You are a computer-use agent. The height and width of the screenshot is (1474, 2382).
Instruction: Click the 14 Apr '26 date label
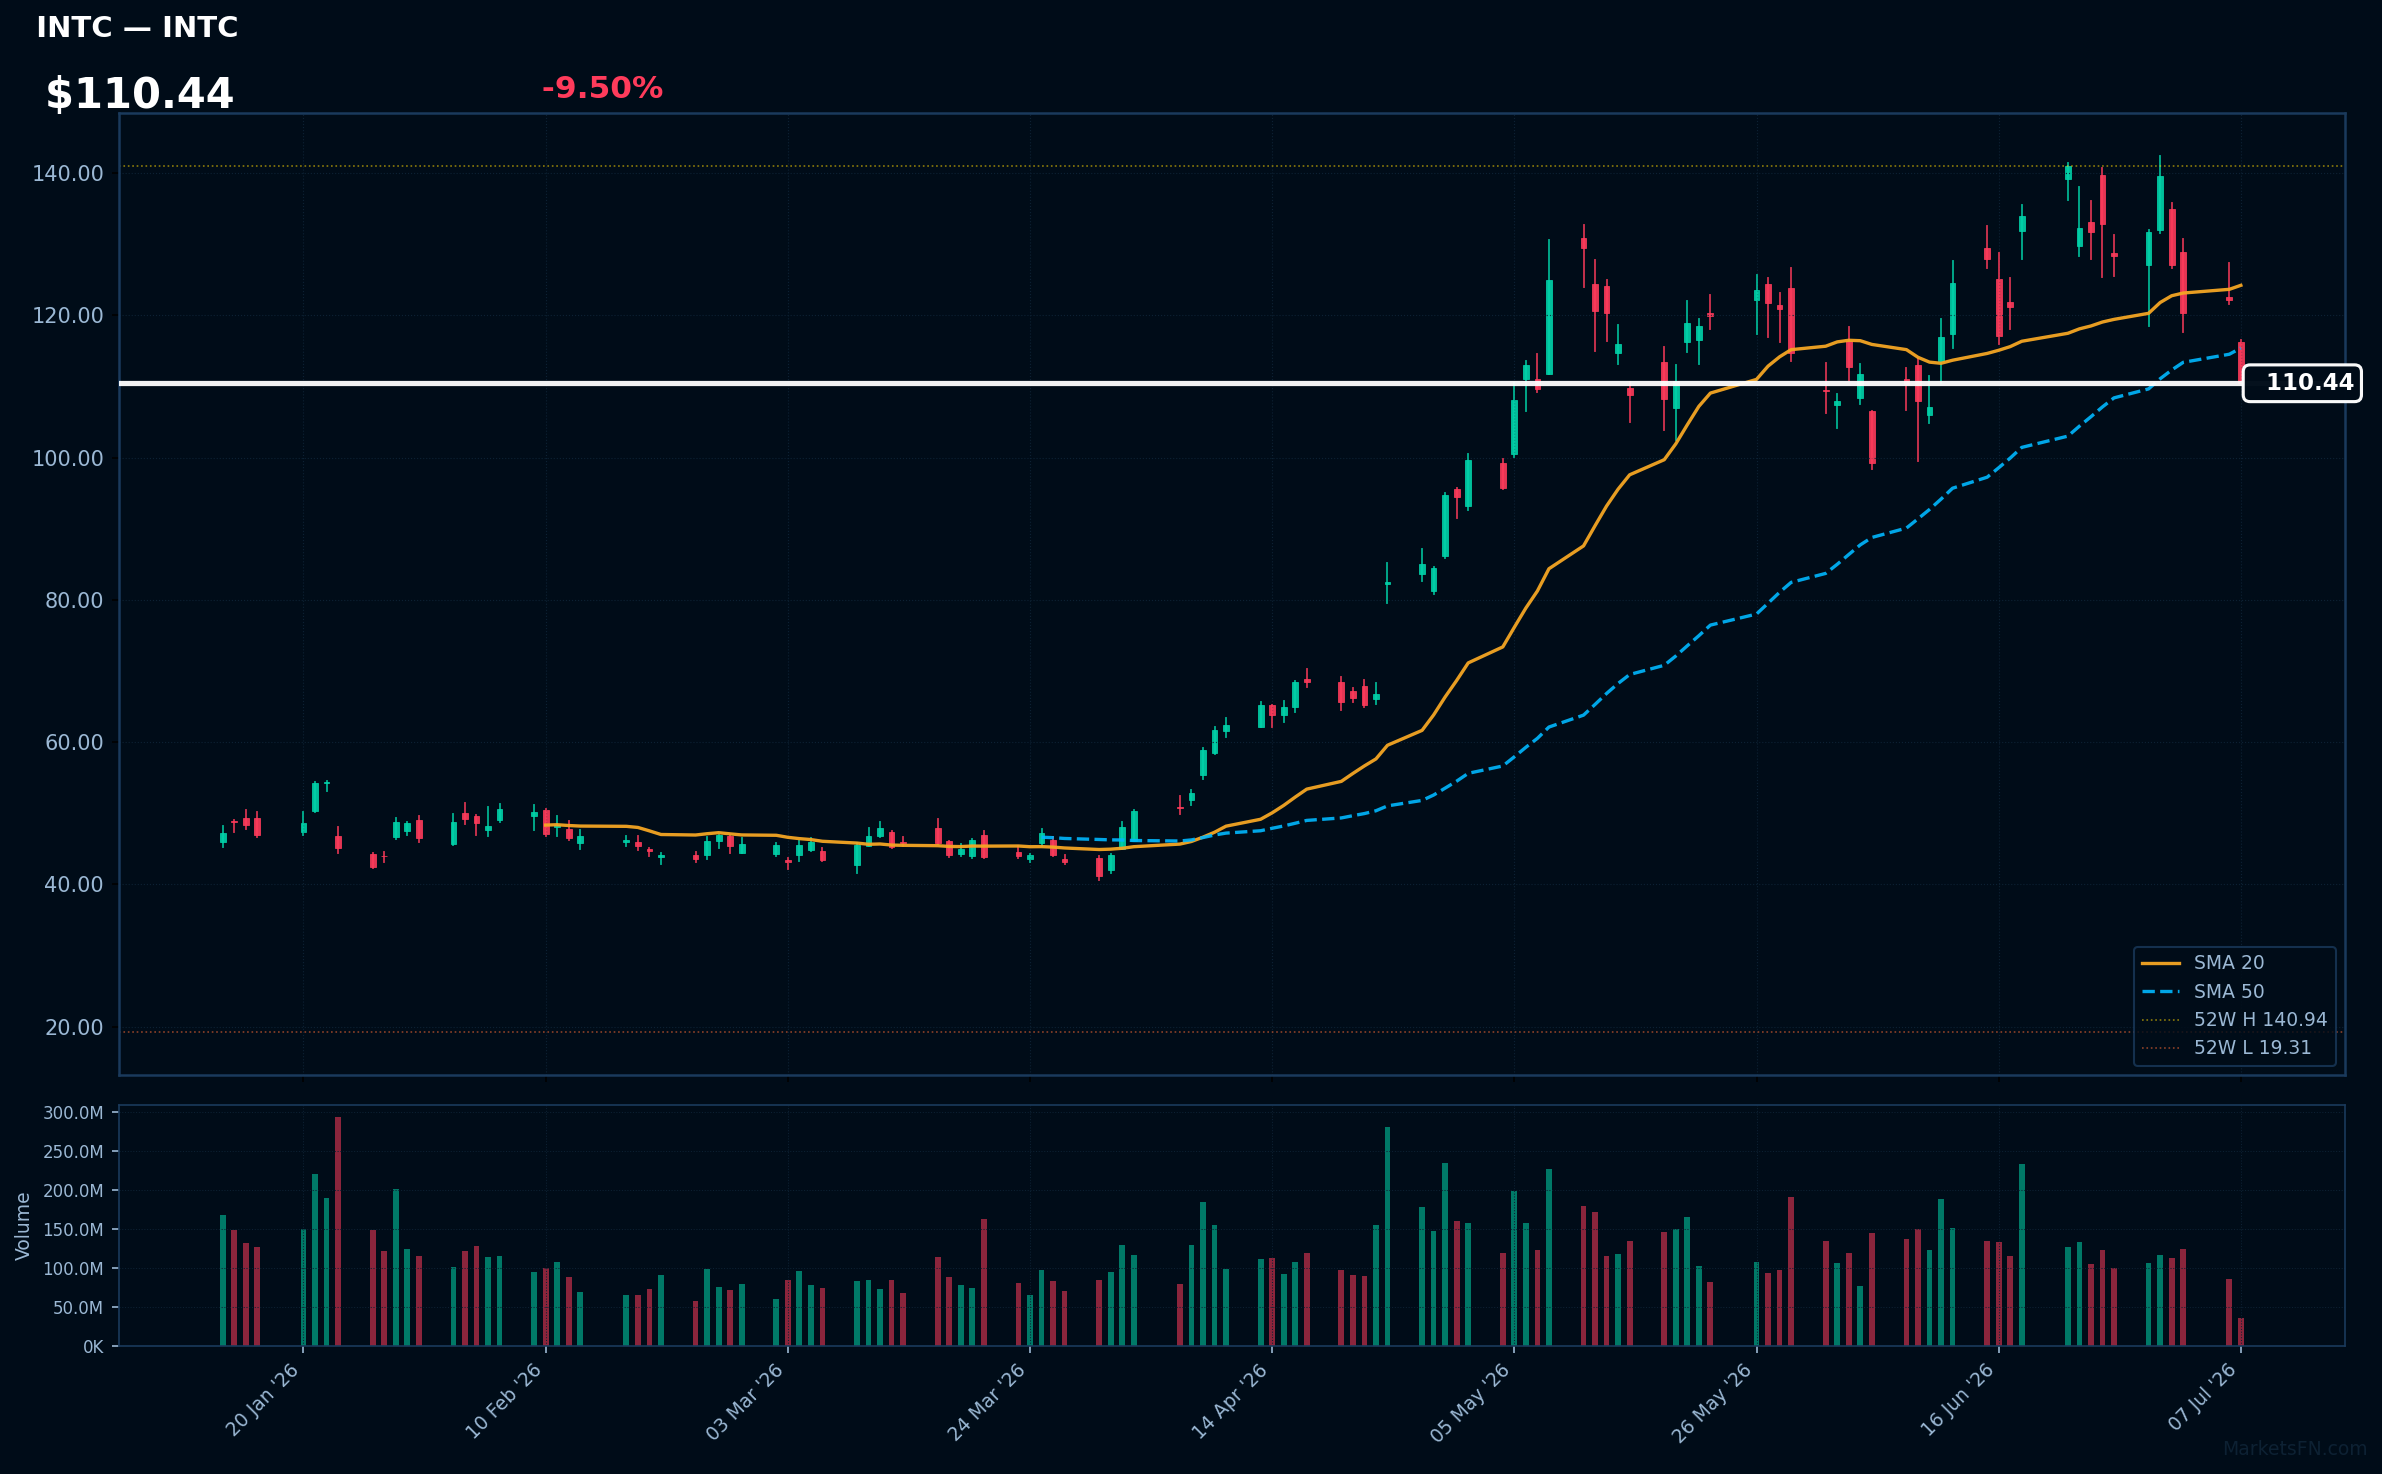(1230, 1400)
